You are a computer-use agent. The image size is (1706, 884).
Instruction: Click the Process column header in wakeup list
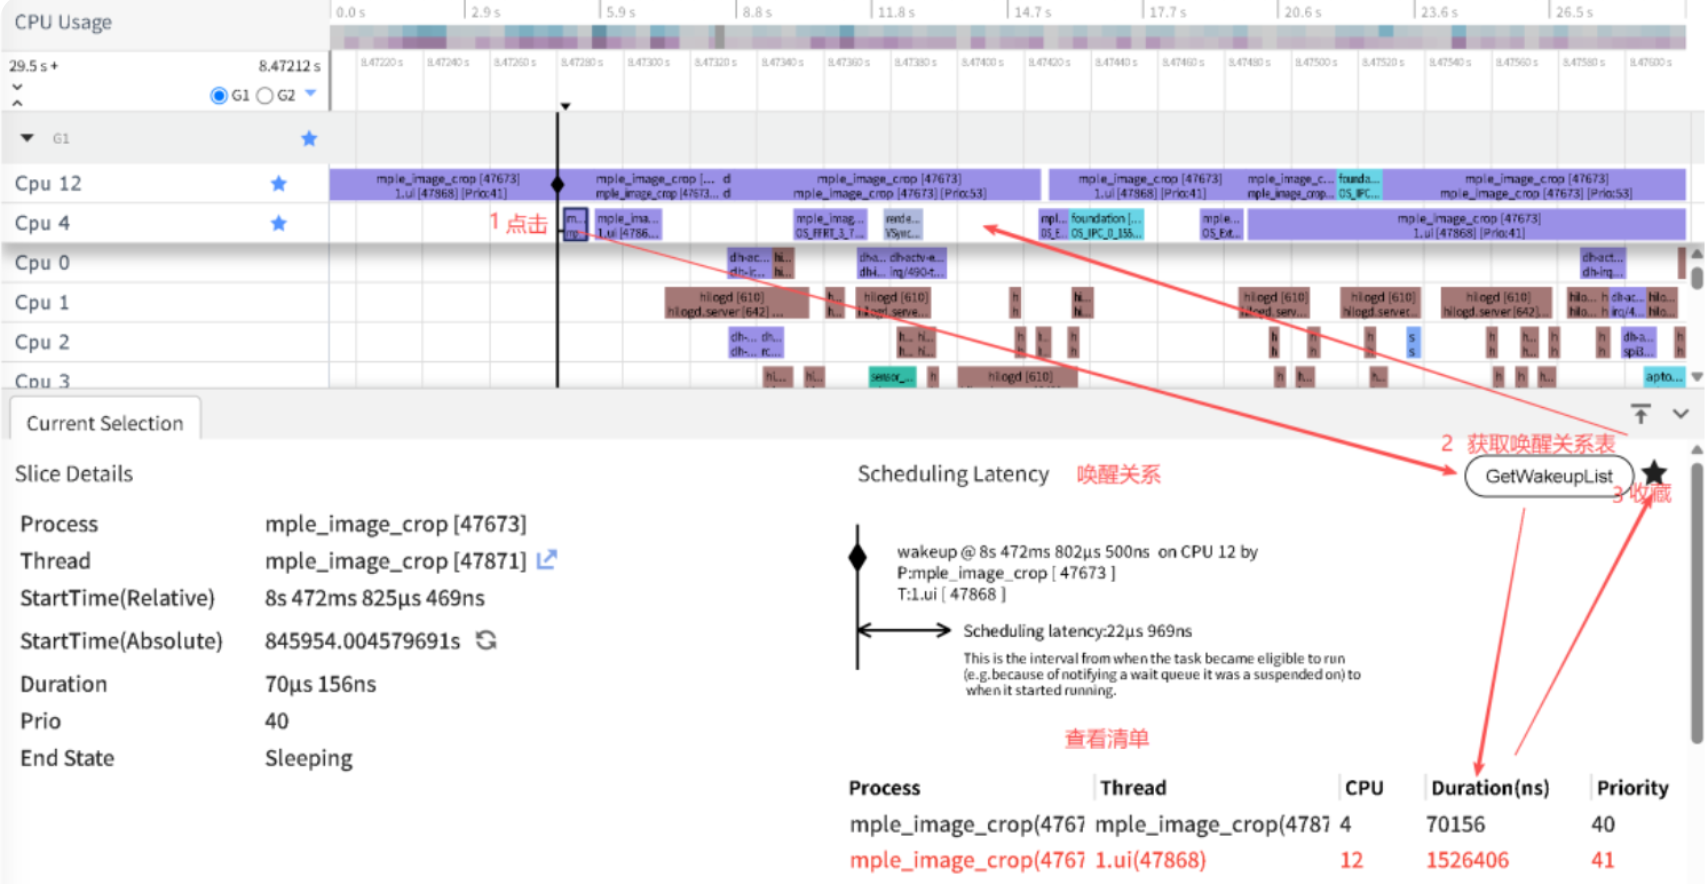[x=884, y=788]
